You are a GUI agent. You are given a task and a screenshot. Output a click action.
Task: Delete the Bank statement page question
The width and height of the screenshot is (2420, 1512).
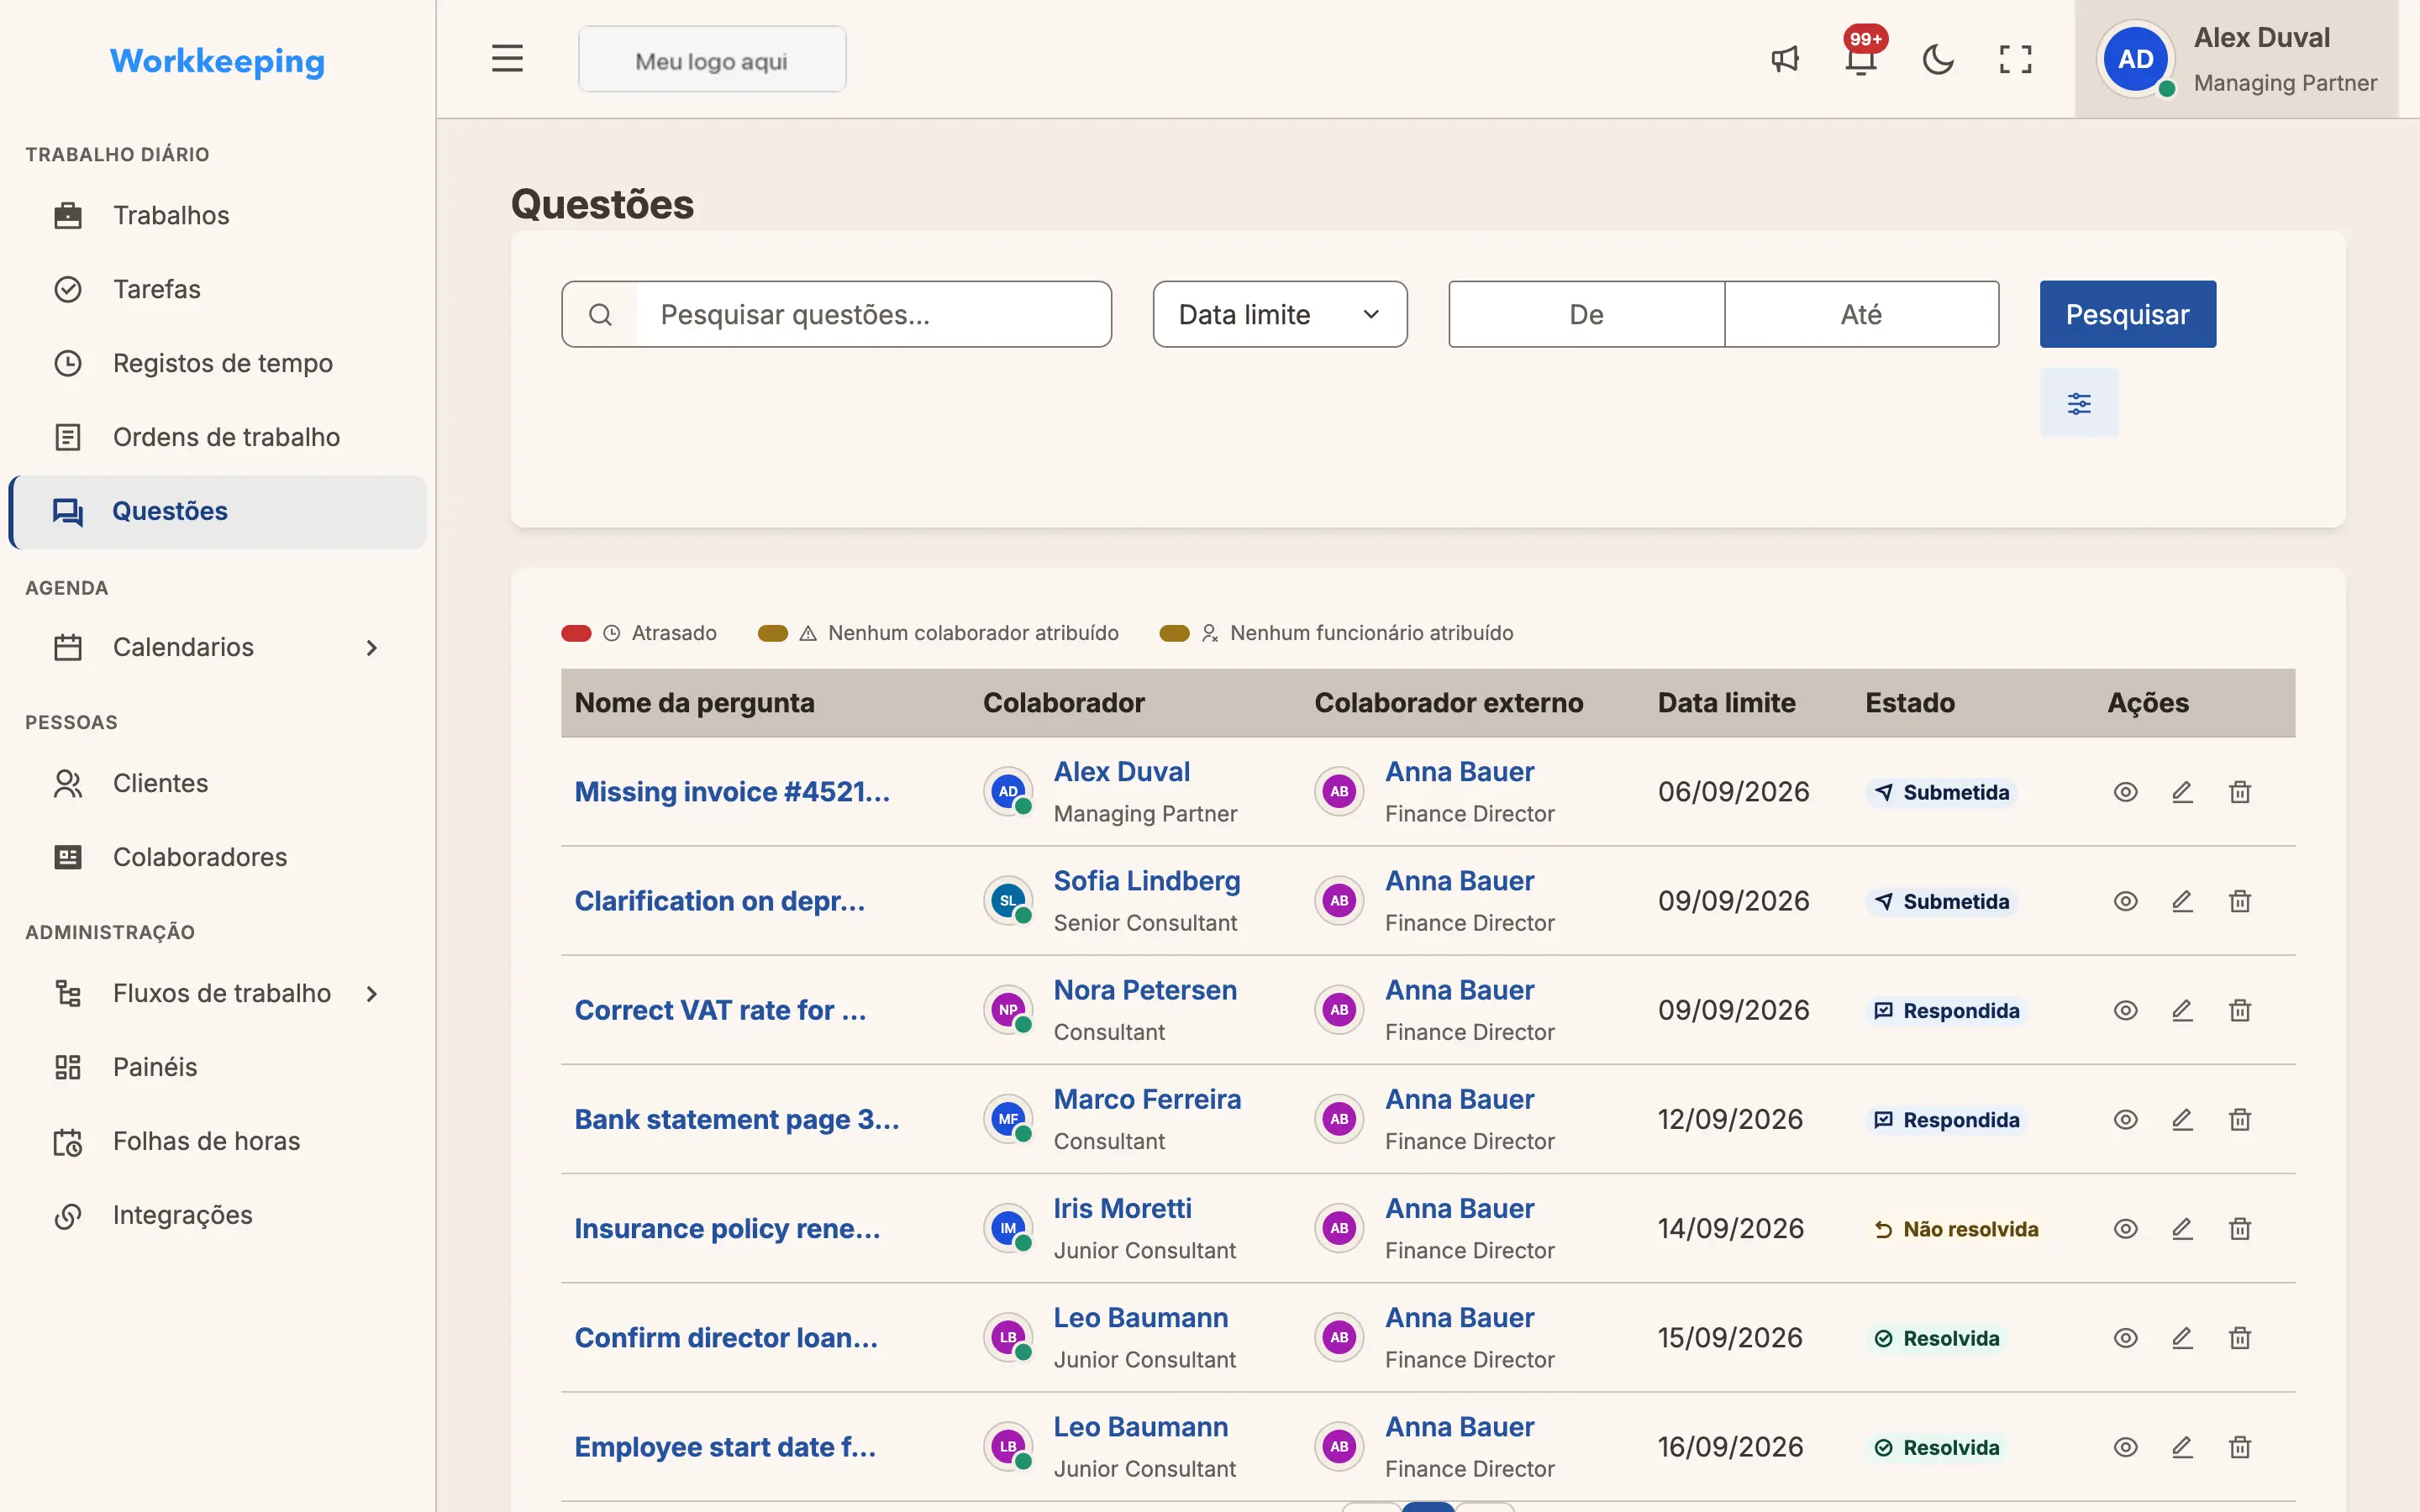tap(2240, 1119)
